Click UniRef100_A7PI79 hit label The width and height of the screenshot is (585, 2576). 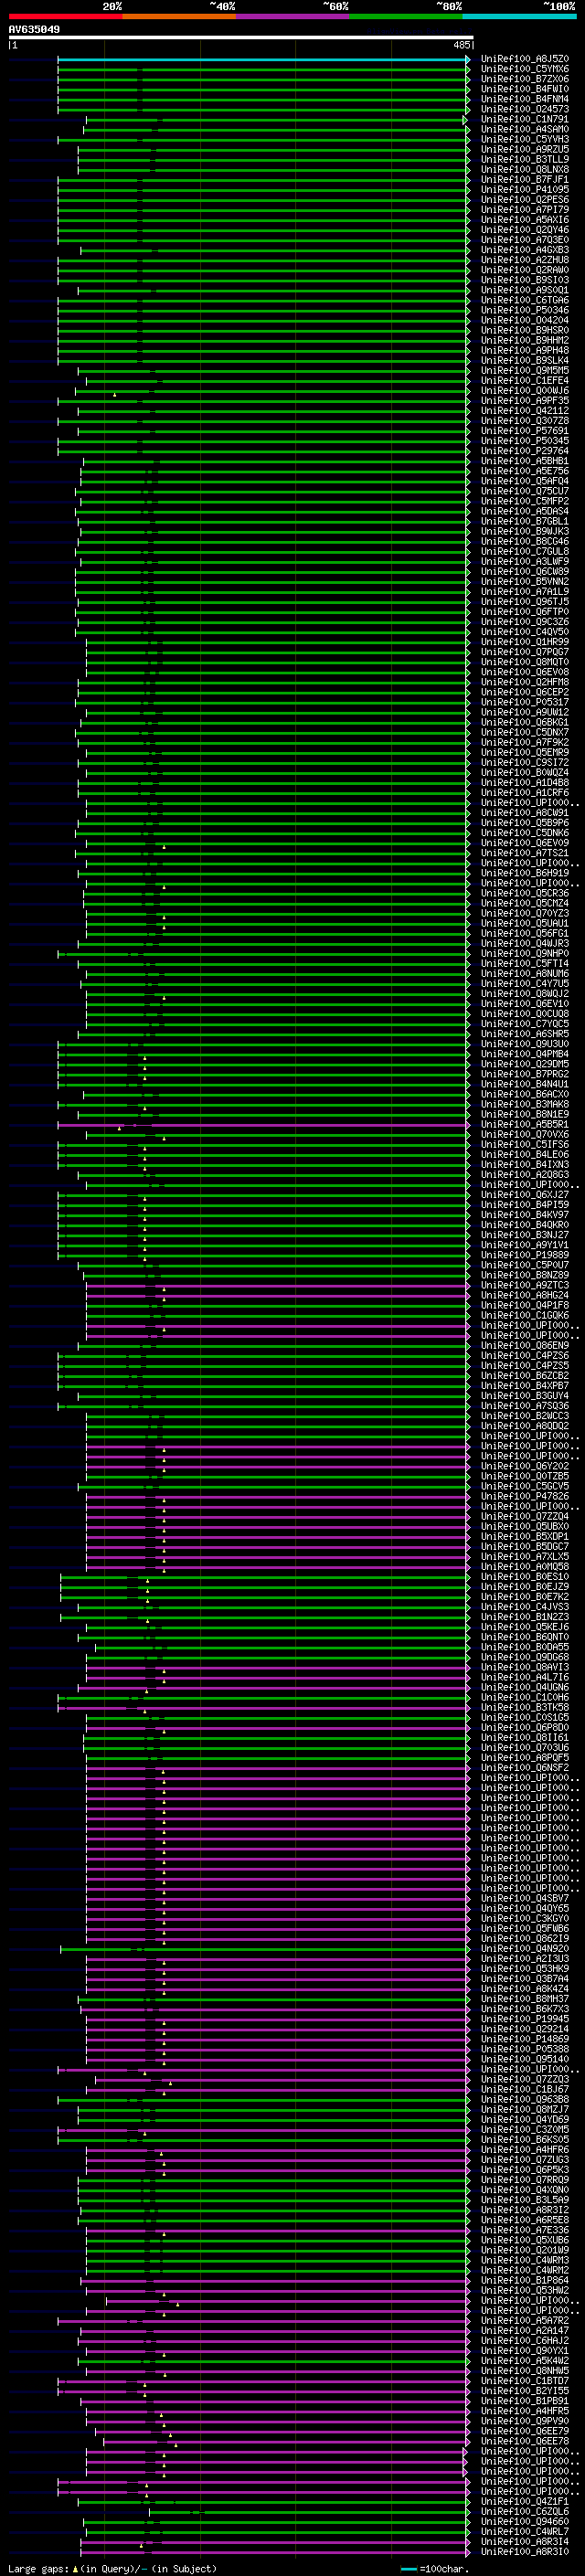pos(525,209)
